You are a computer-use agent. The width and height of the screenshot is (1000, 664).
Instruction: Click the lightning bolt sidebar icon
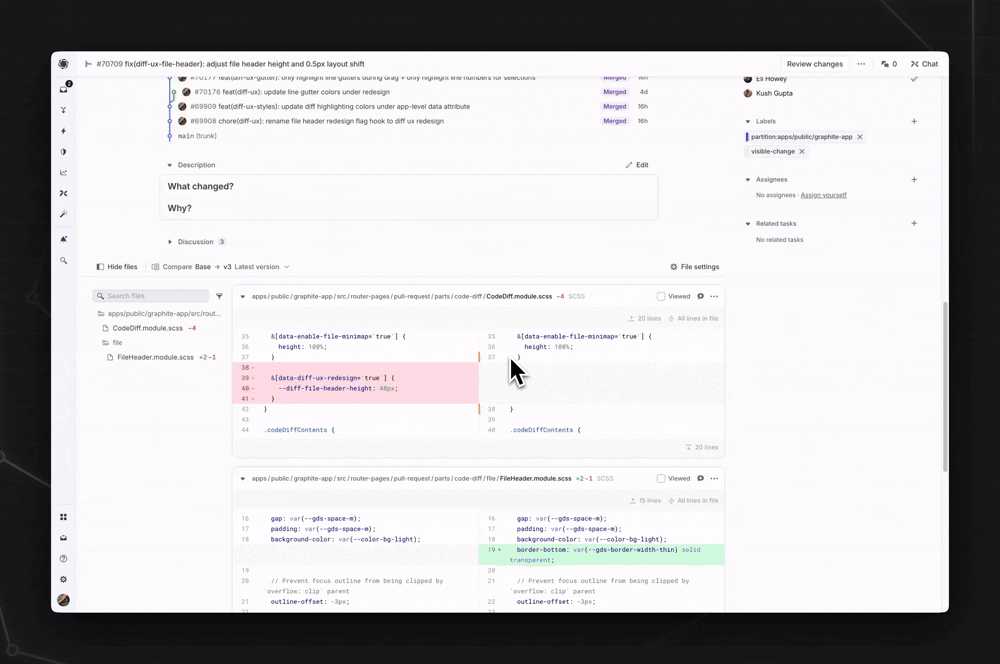point(64,131)
